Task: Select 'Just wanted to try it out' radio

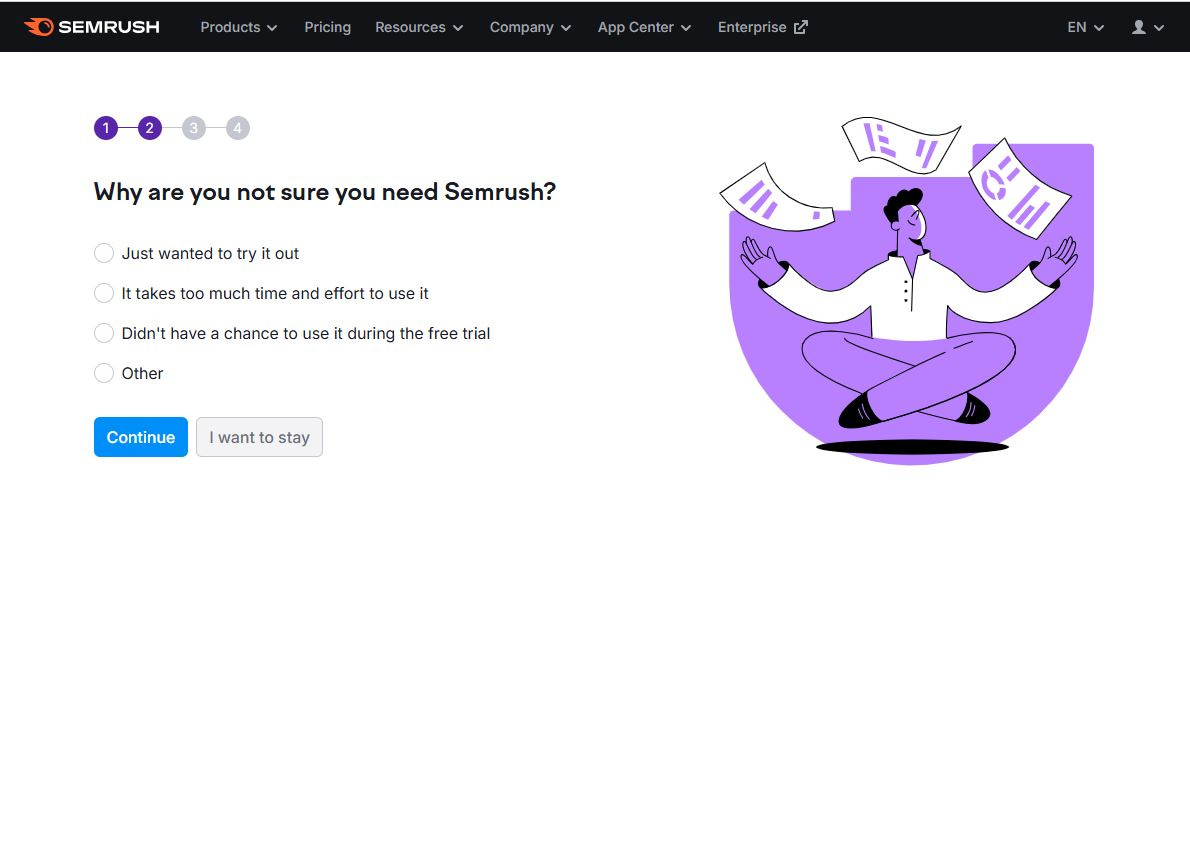Action: [x=104, y=253]
